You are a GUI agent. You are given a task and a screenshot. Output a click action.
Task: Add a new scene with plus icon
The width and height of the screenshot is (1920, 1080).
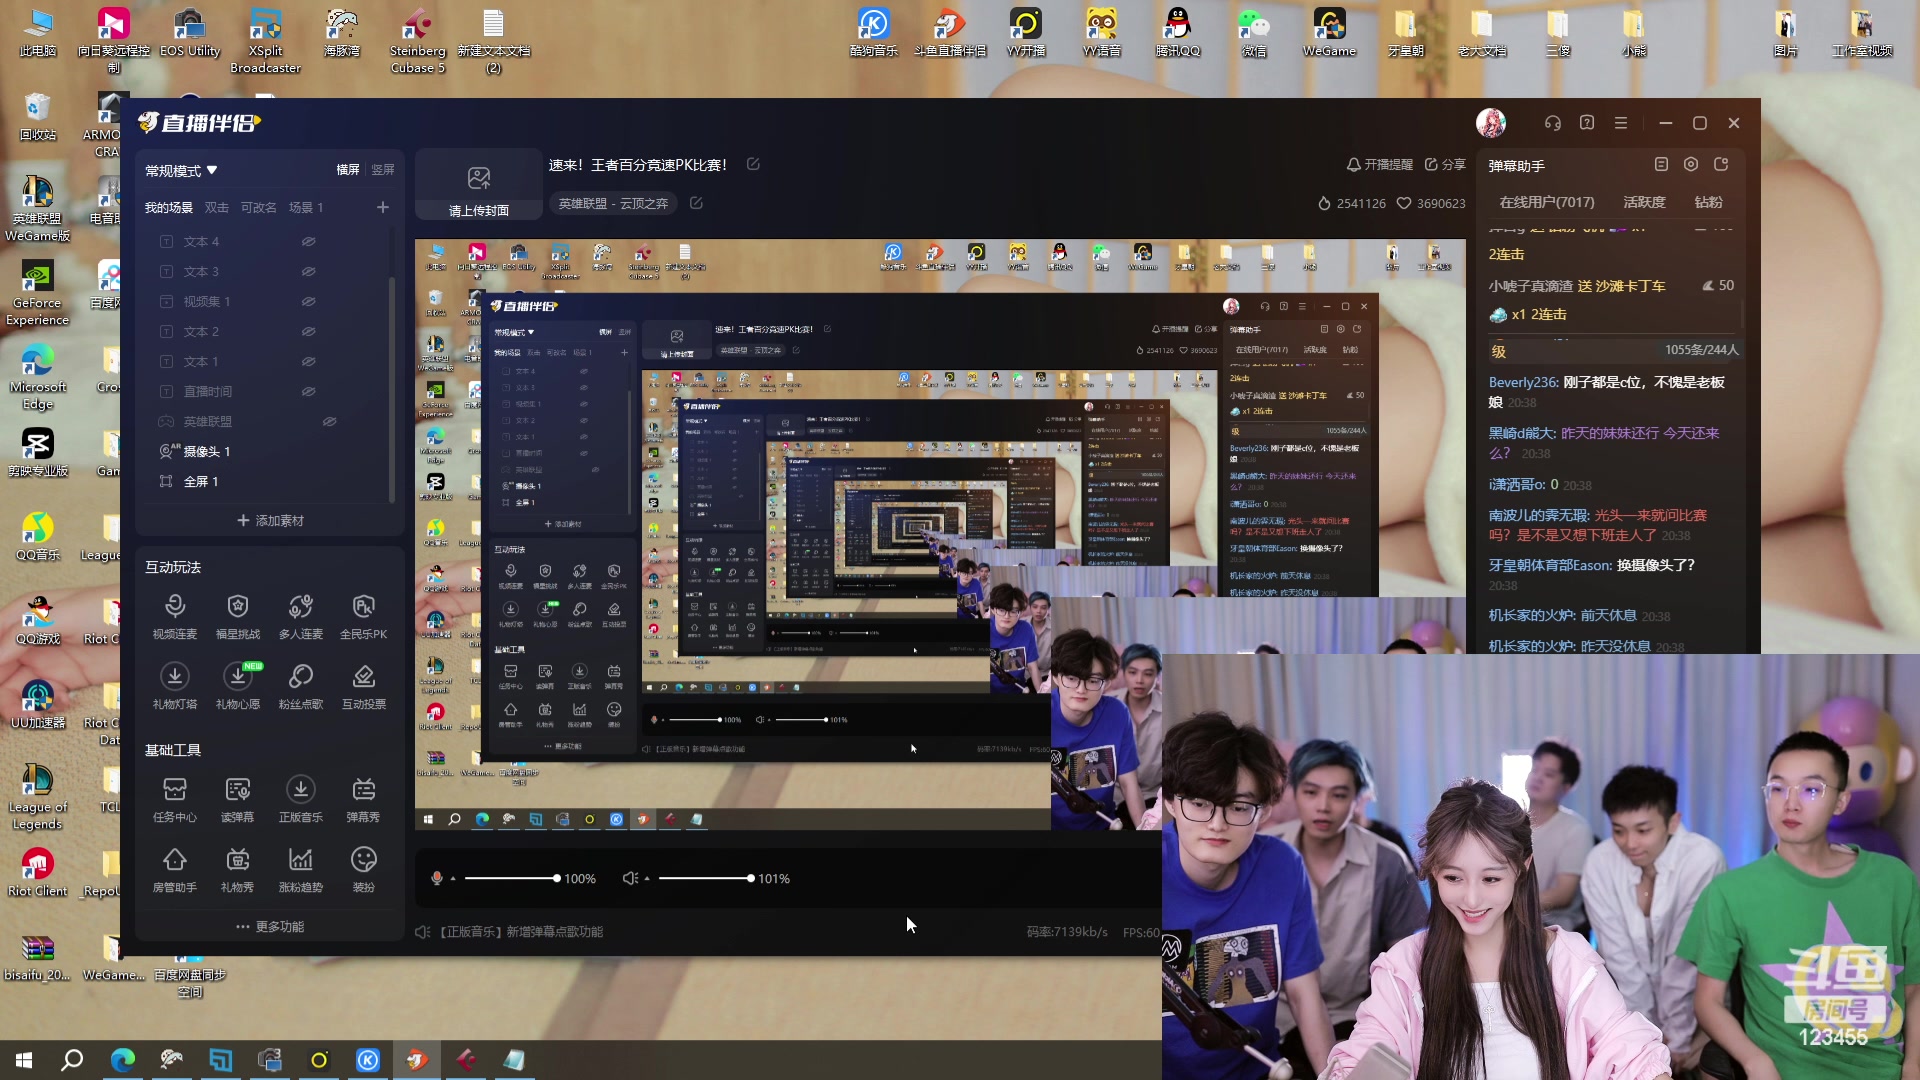[383, 207]
